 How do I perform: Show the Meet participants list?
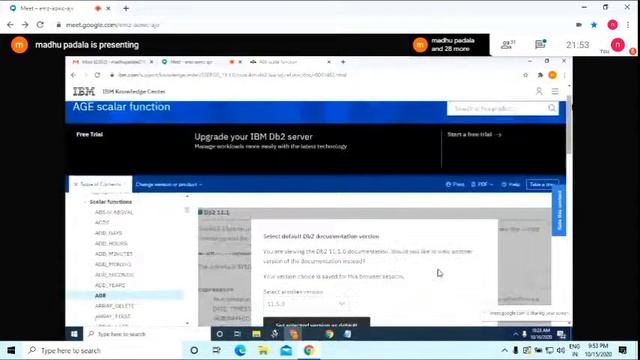point(508,44)
